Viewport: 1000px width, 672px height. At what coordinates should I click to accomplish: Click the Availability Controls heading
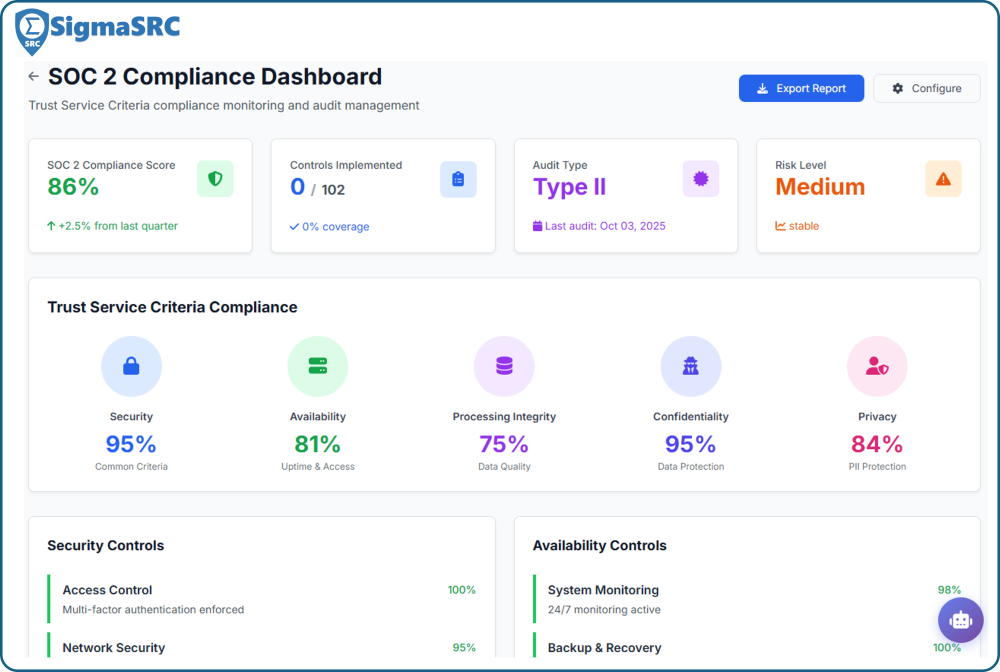pos(599,546)
